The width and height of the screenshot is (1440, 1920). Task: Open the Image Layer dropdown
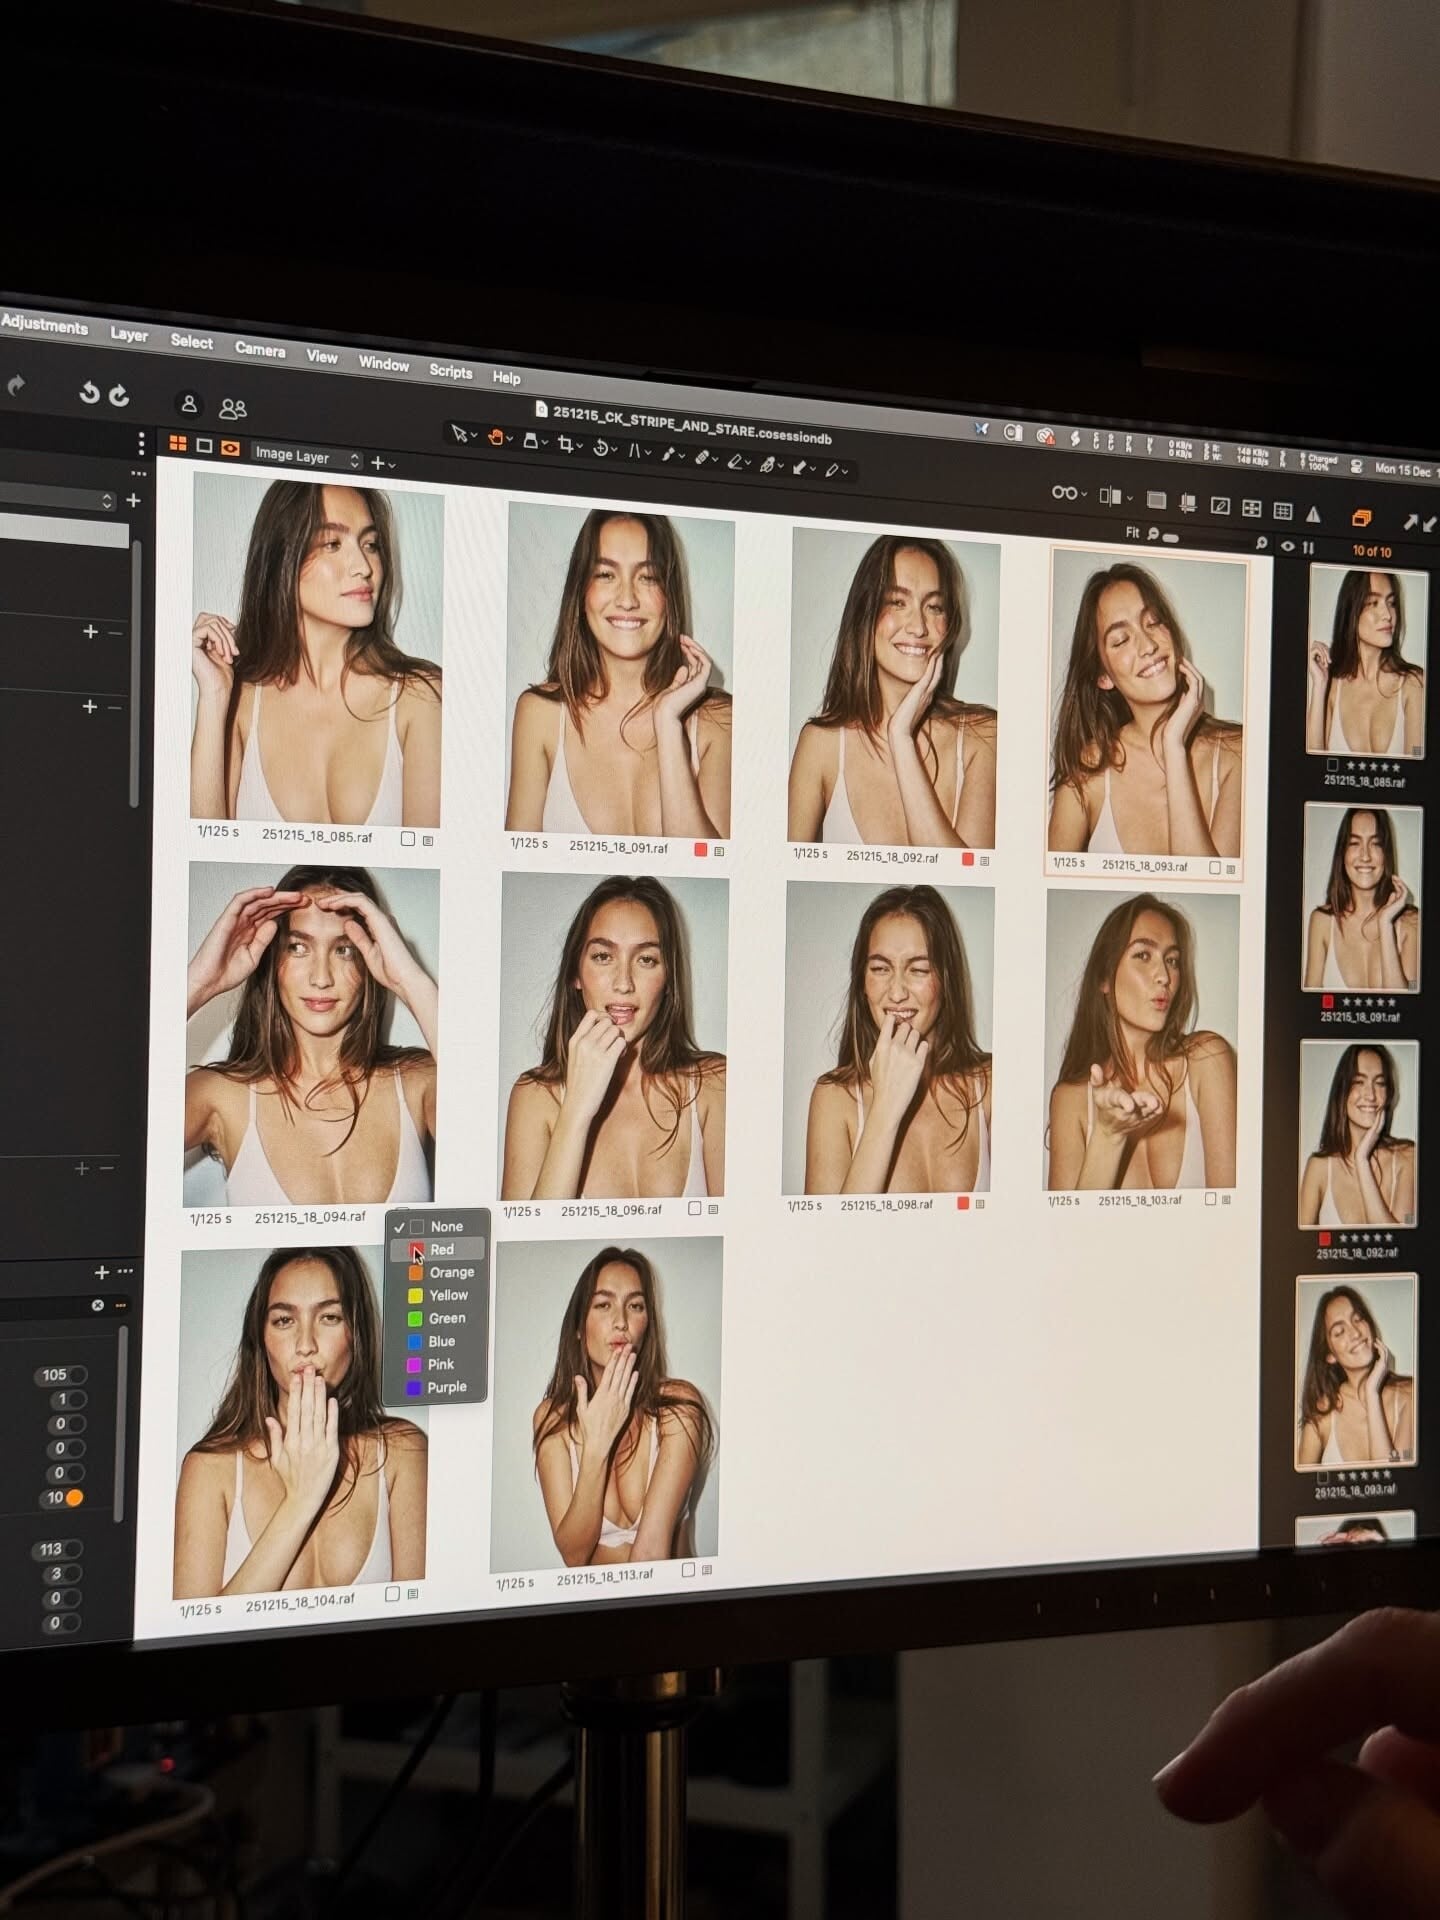pos(305,457)
